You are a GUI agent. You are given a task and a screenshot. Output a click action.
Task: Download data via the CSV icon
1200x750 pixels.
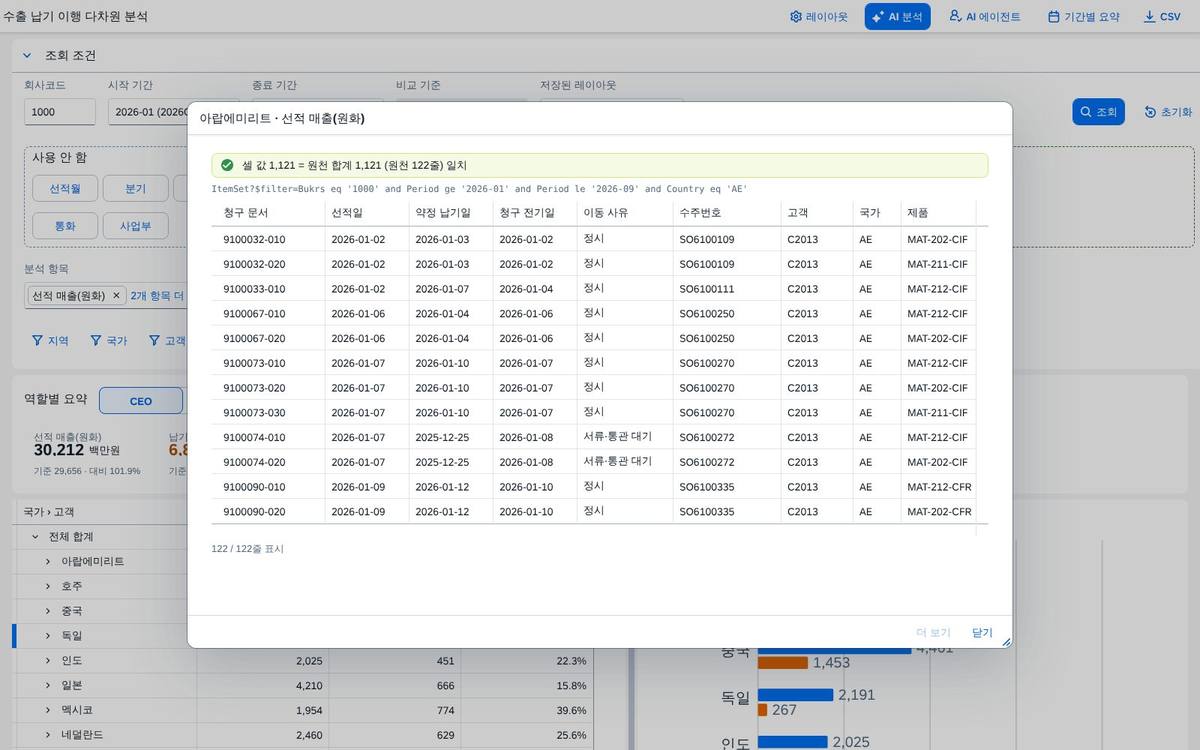pyautogui.click(x=1162, y=17)
